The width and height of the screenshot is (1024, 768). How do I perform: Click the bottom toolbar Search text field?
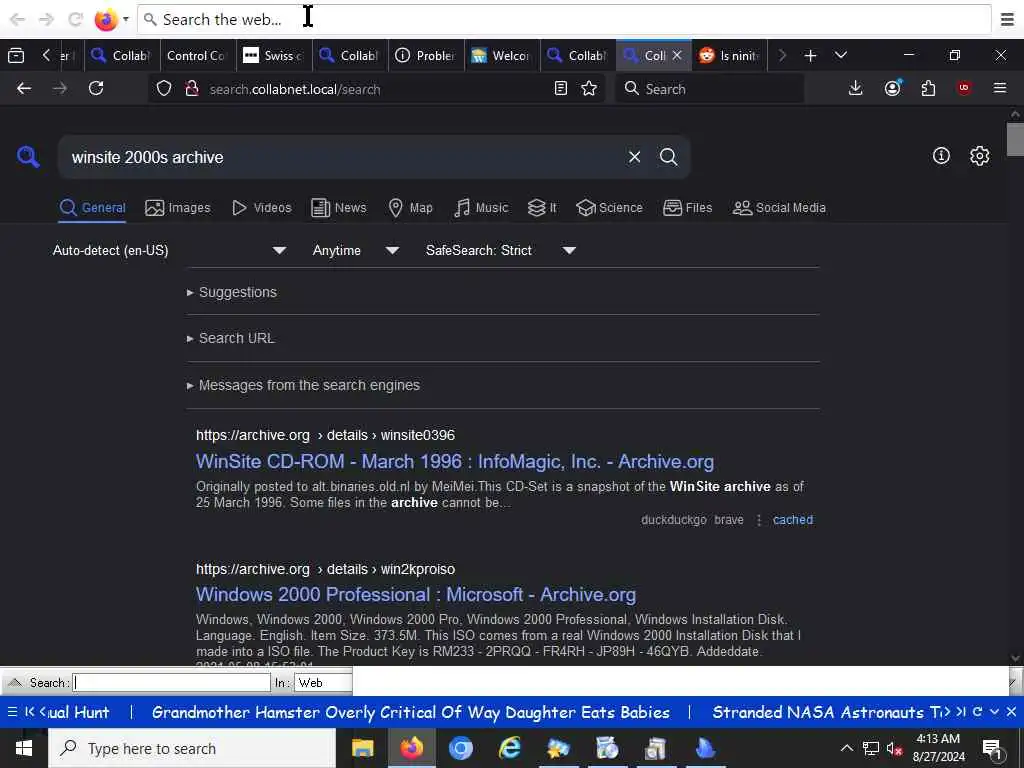(x=172, y=682)
